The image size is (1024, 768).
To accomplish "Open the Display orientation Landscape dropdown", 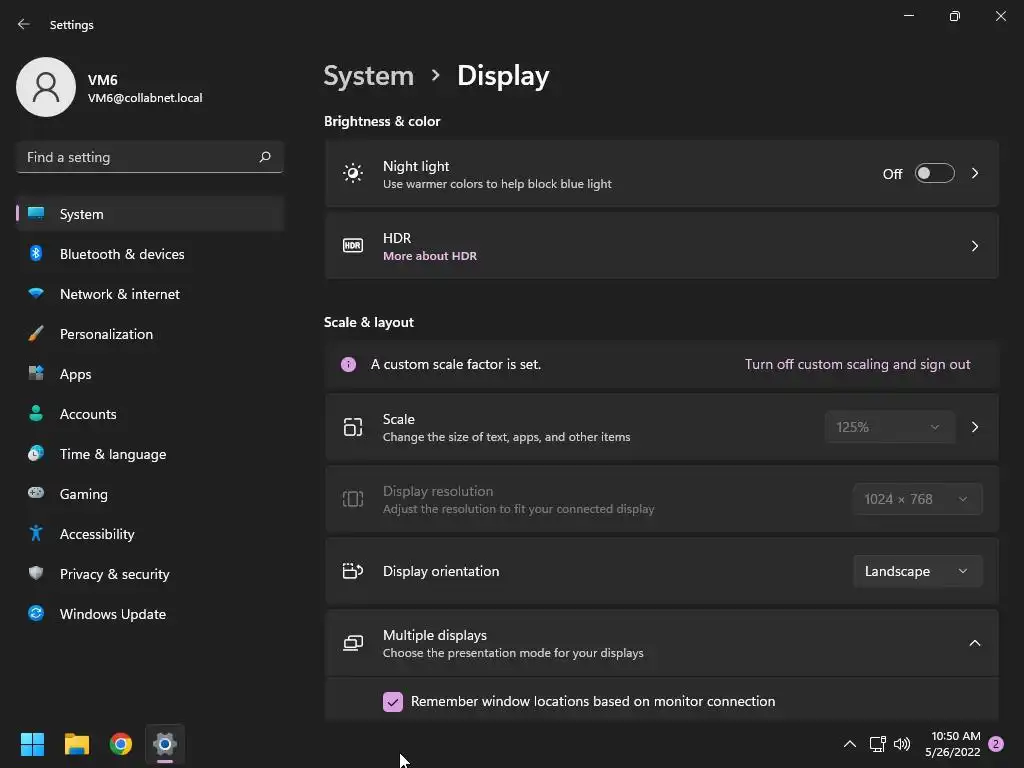I will point(917,571).
